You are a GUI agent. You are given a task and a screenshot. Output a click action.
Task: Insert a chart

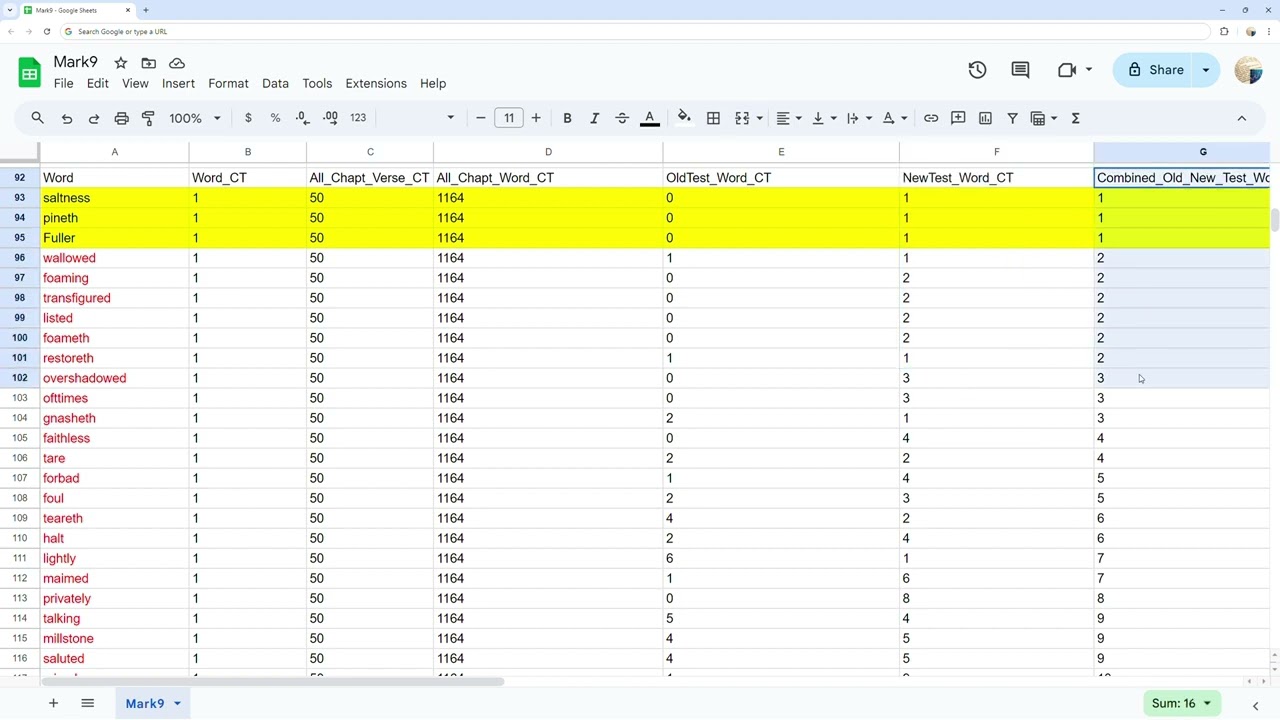(x=985, y=118)
